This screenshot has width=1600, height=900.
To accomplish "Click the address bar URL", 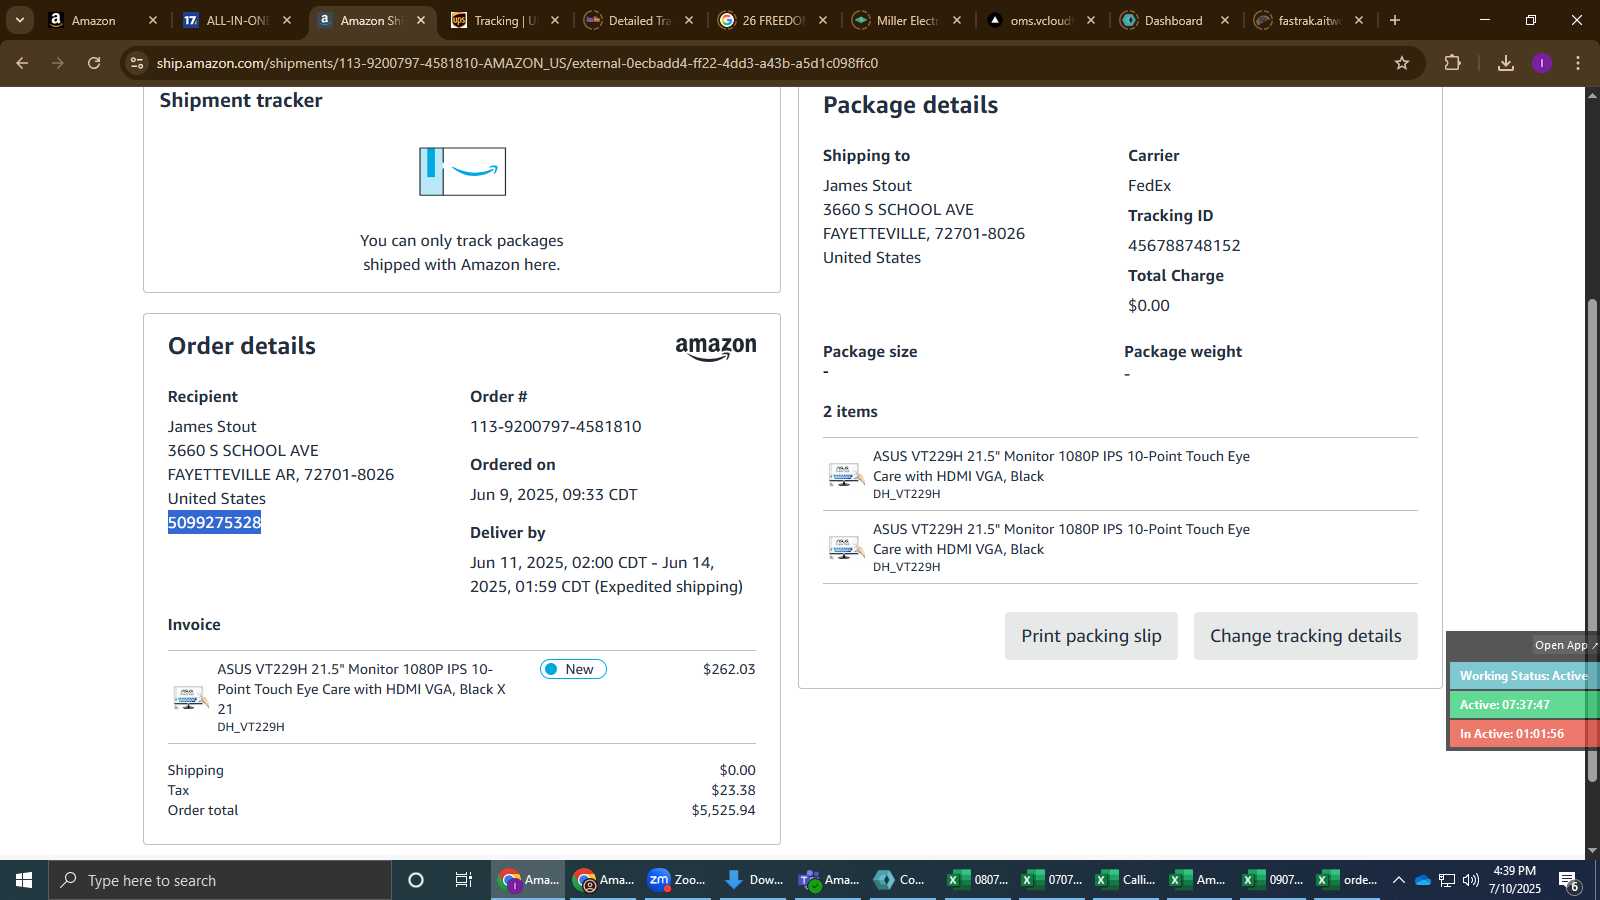I will [x=517, y=63].
